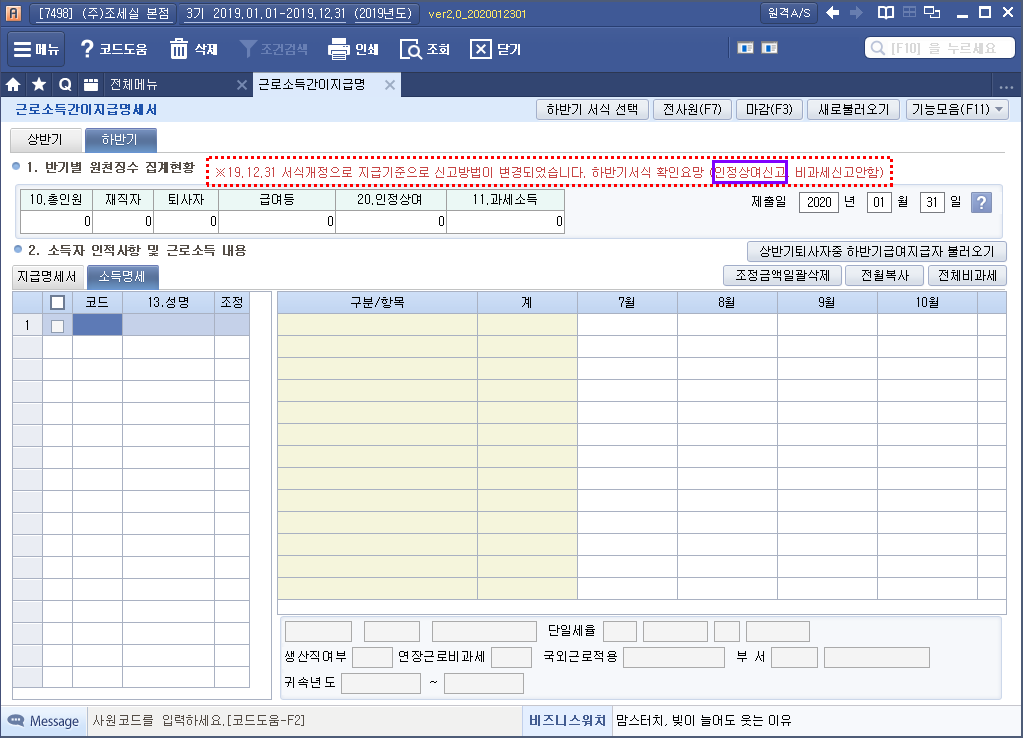This screenshot has height=738, width=1023.
Task: Click 하반기 서식 선택 button
Action: (x=592, y=110)
